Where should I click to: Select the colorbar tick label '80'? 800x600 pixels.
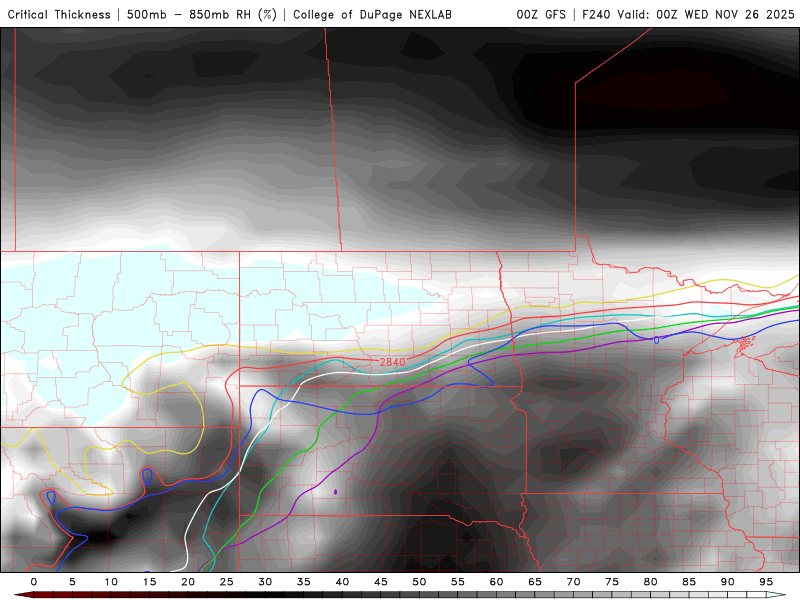tap(651, 582)
